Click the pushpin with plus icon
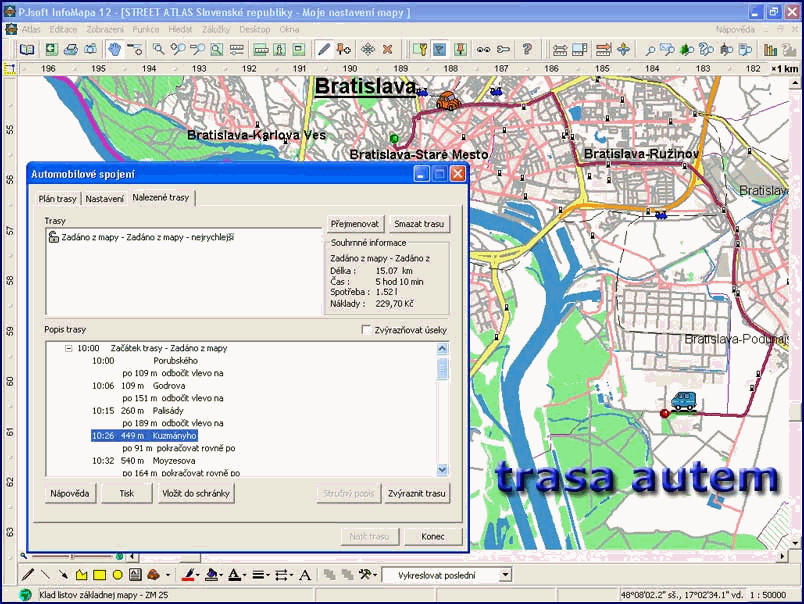Image resolution: width=804 pixels, height=604 pixels. [344, 49]
